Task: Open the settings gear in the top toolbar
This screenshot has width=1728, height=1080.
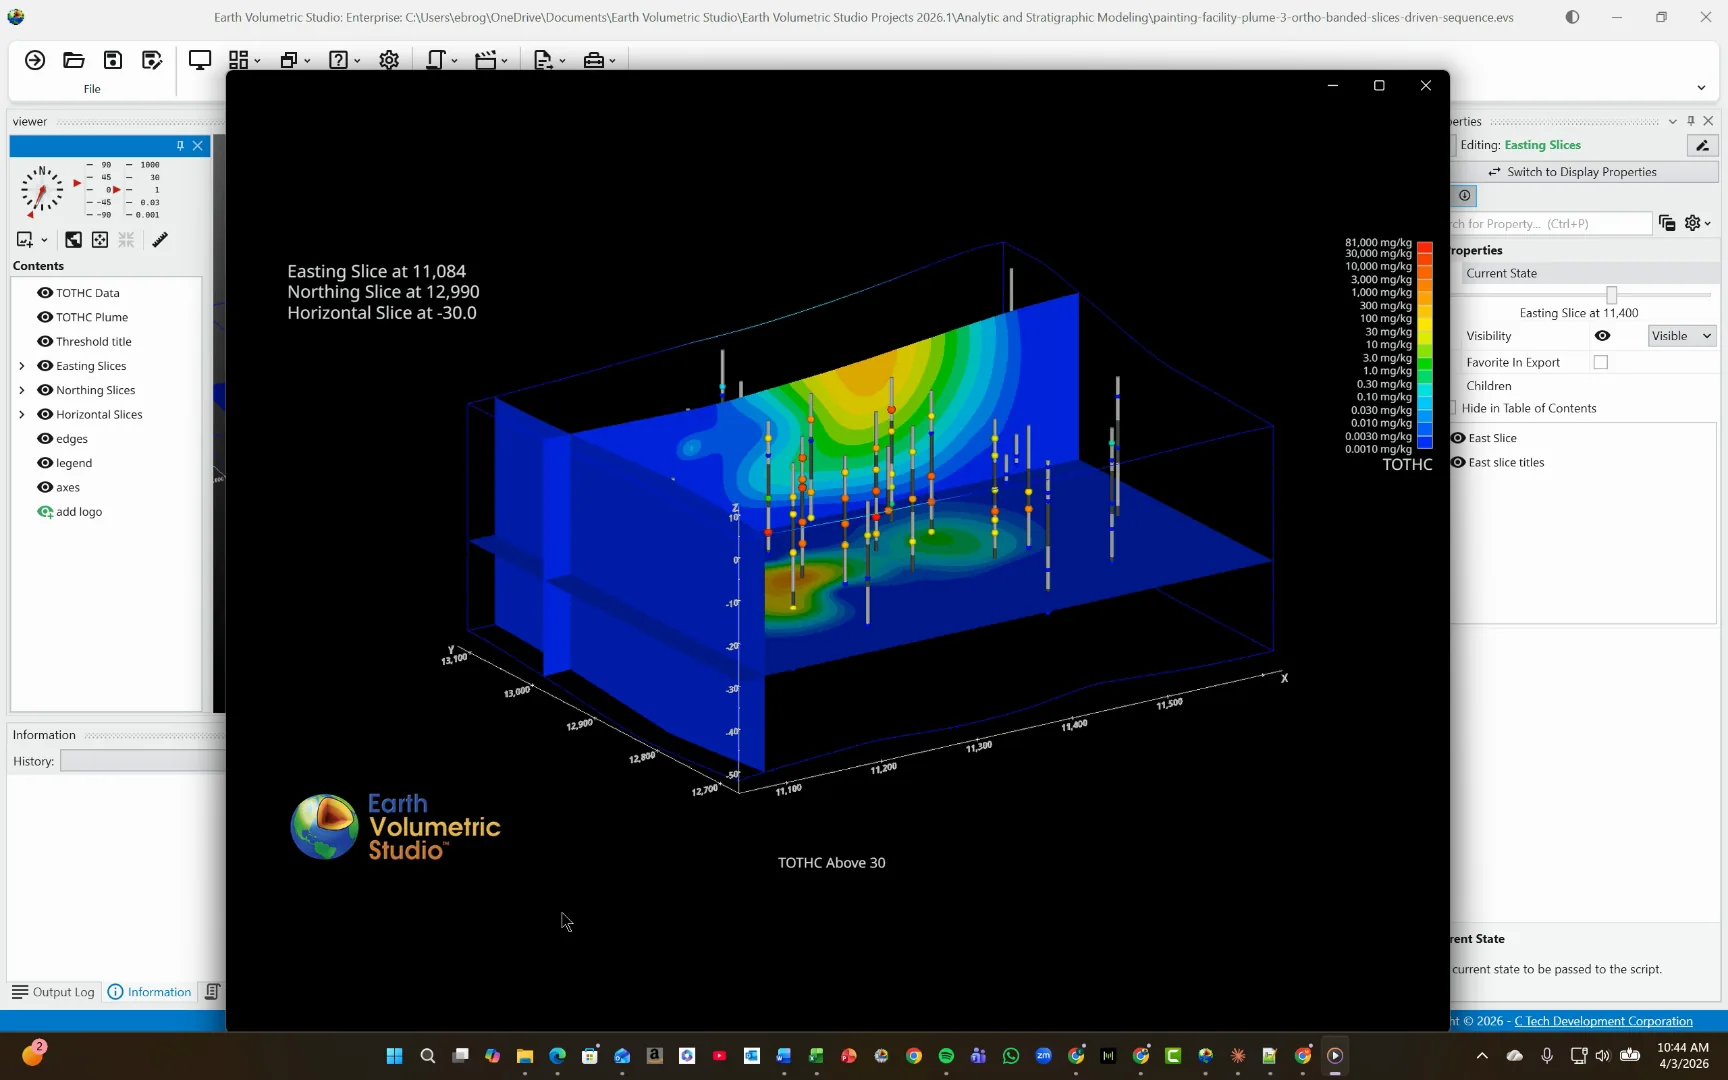Action: [x=389, y=60]
